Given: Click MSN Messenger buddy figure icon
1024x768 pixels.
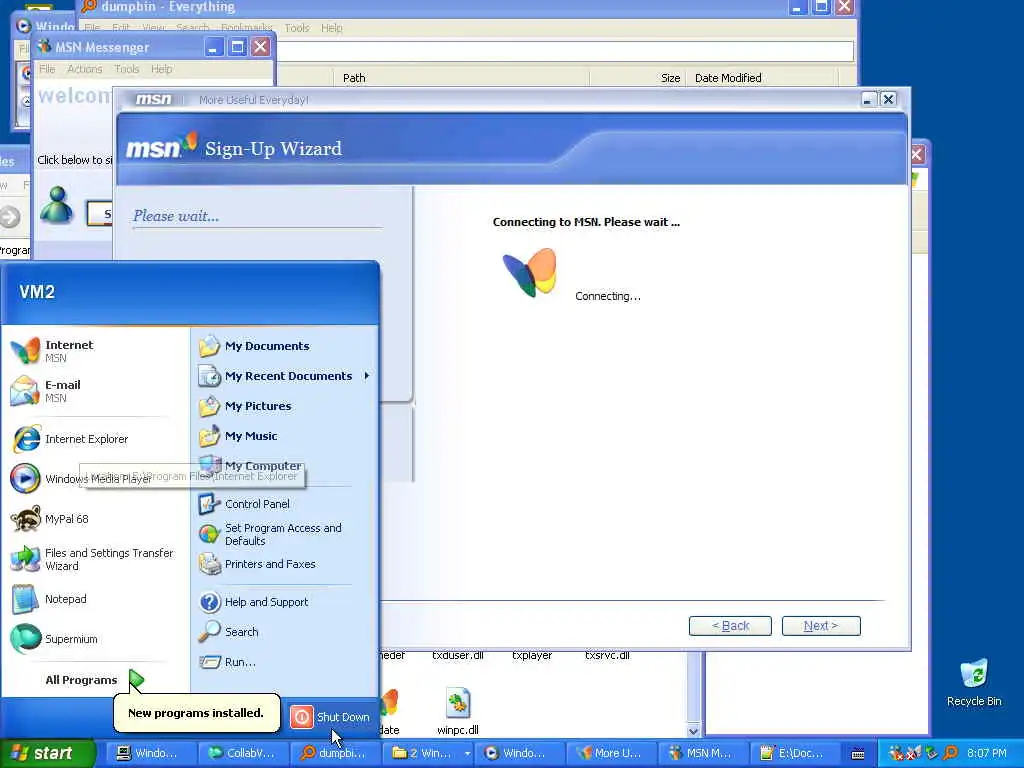Looking at the screenshot, I should tap(57, 205).
